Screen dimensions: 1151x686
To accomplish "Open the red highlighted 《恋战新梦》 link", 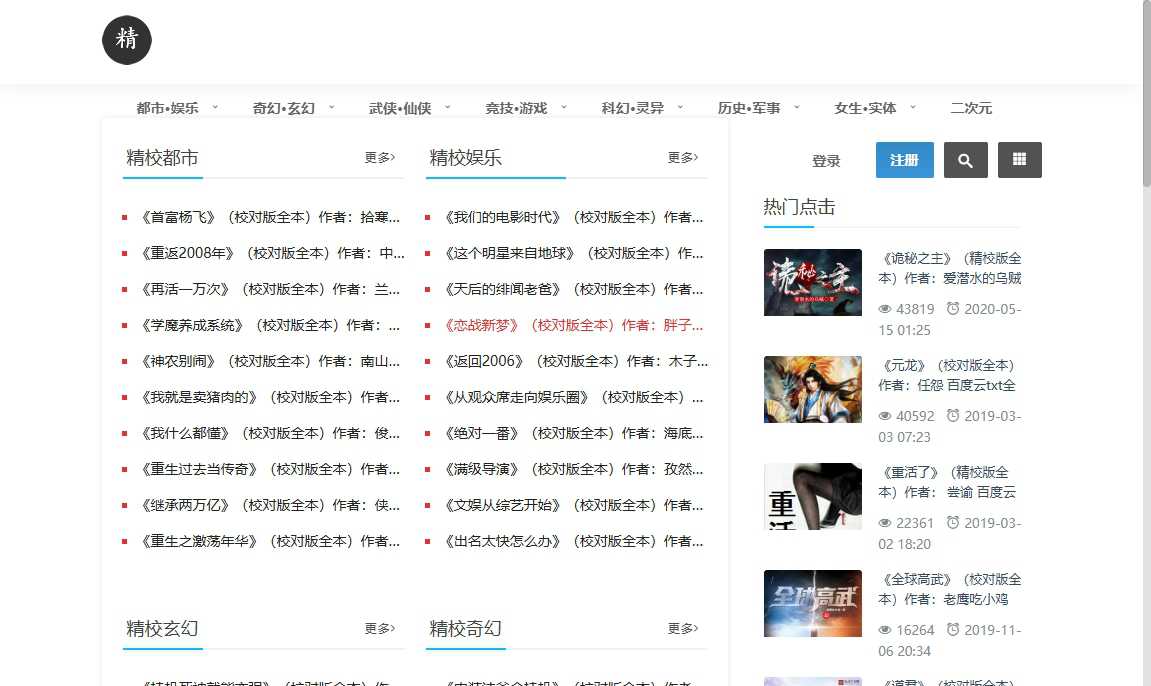I will click(573, 325).
